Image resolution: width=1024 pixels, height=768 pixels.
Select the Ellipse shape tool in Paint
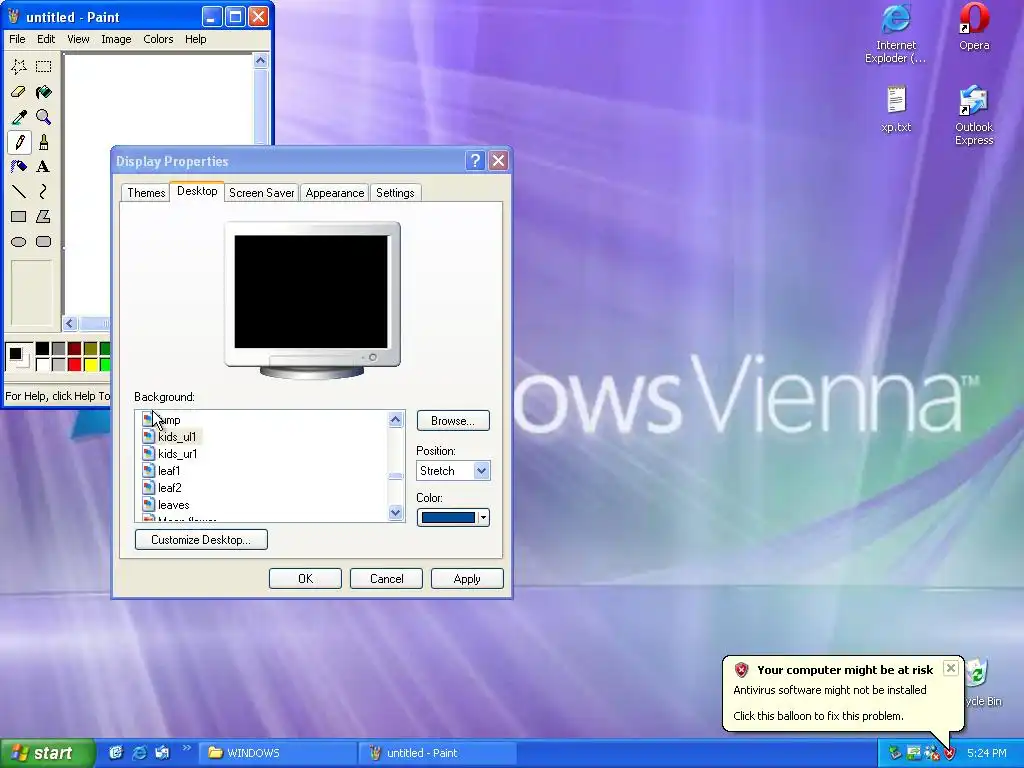tap(19, 242)
